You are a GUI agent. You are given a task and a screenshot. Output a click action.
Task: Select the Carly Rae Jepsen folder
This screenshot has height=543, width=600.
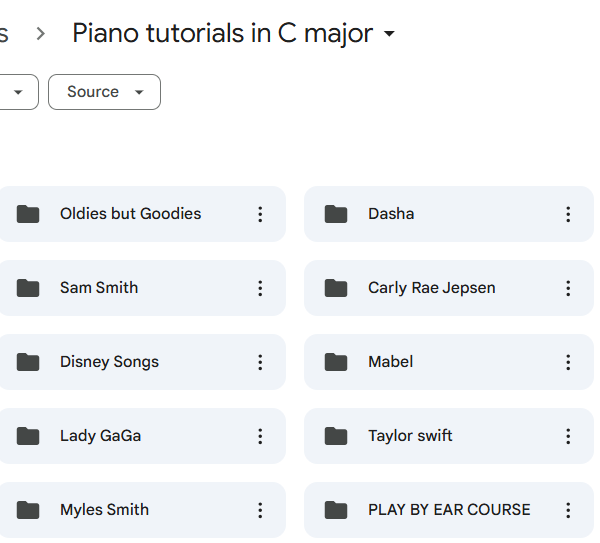tap(431, 288)
